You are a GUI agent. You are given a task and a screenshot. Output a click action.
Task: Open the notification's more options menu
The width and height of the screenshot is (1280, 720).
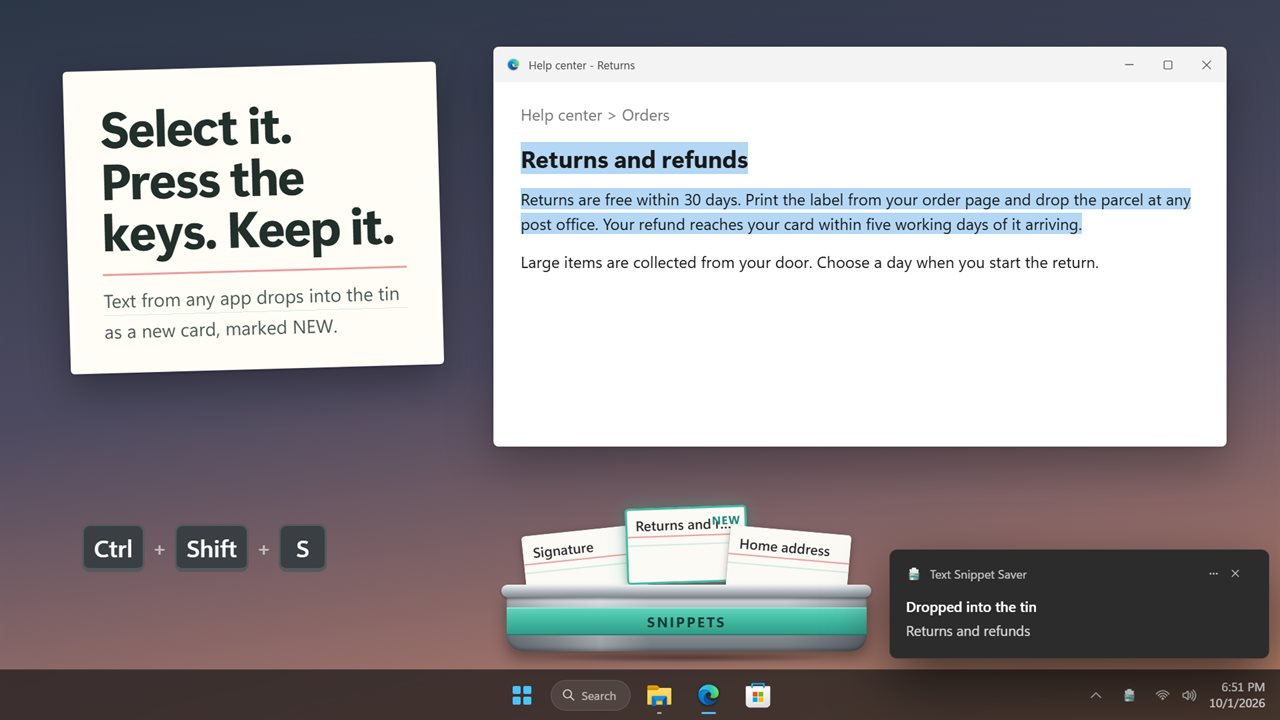coord(1213,574)
